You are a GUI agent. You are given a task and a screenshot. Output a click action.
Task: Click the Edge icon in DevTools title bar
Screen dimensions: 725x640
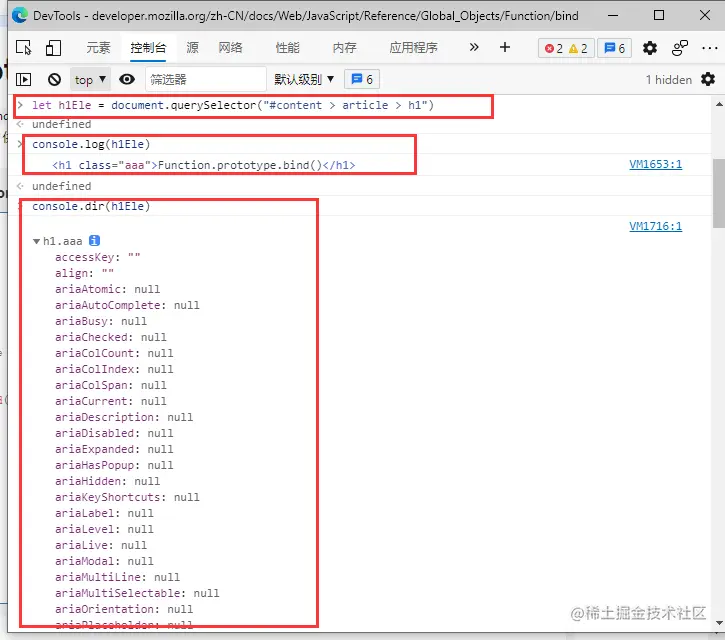(x=20, y=16)
